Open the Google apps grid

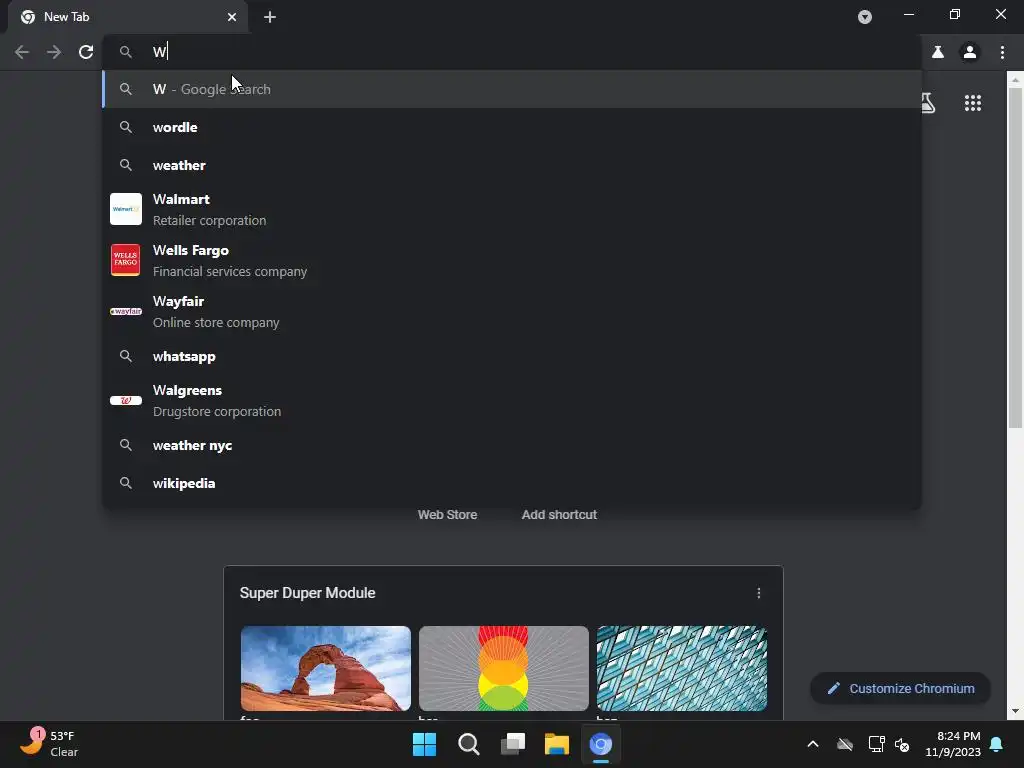click(973, 103)
